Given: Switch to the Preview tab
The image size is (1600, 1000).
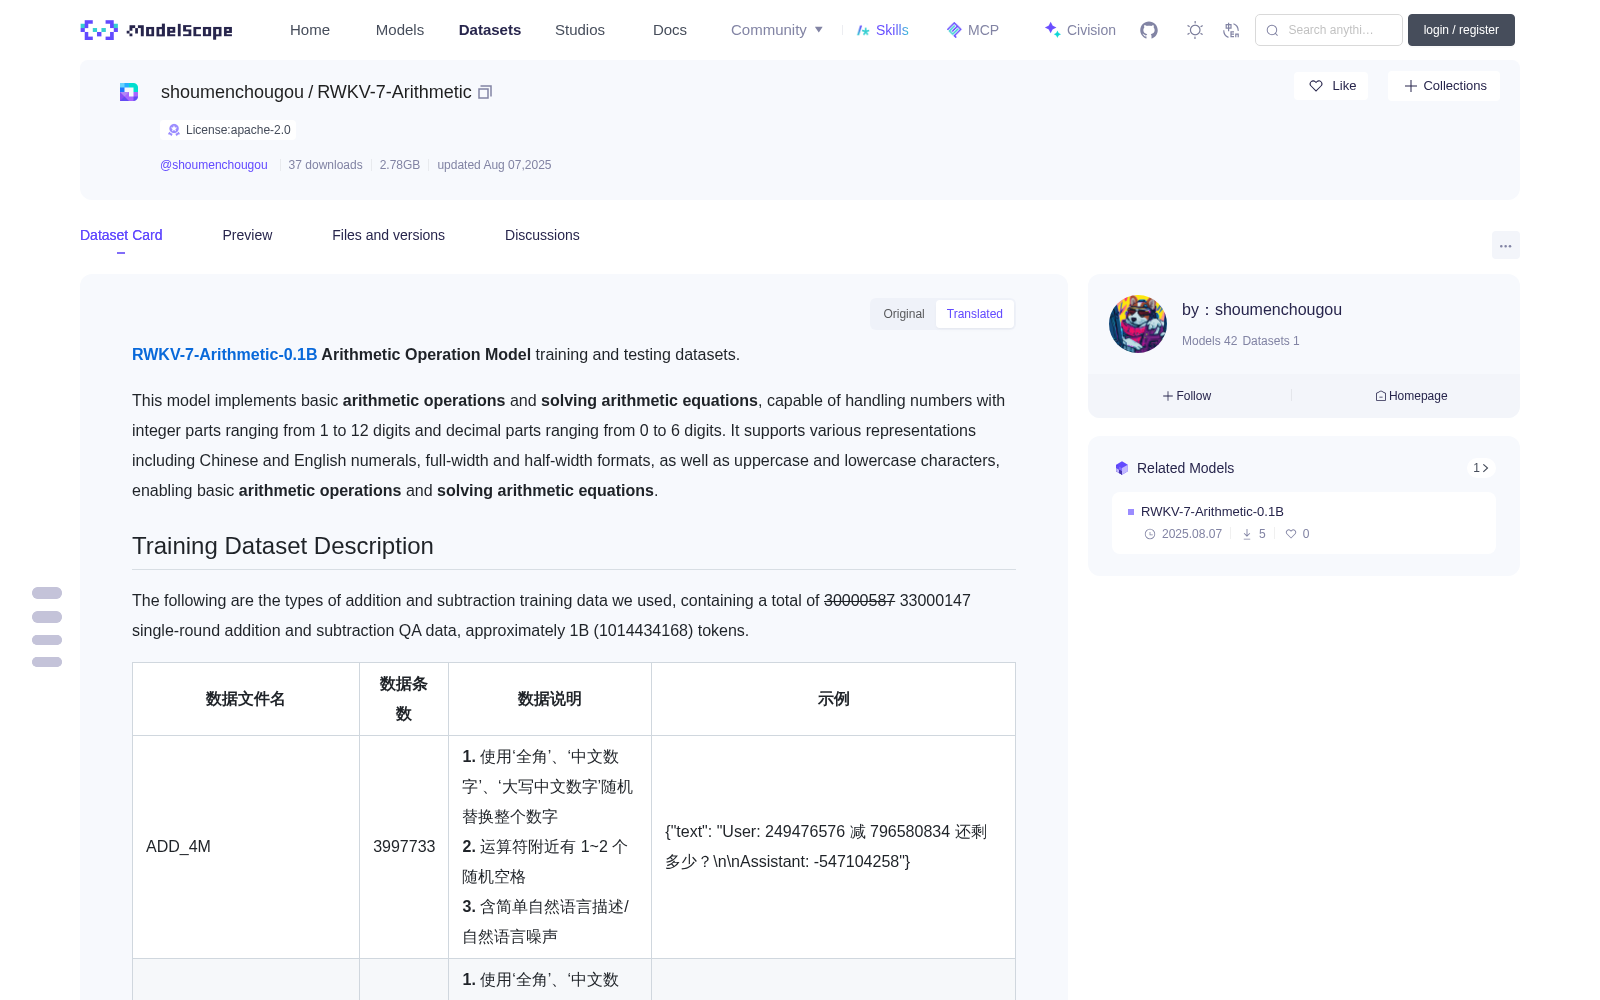Looking at the screenshot, I should 247,235.
